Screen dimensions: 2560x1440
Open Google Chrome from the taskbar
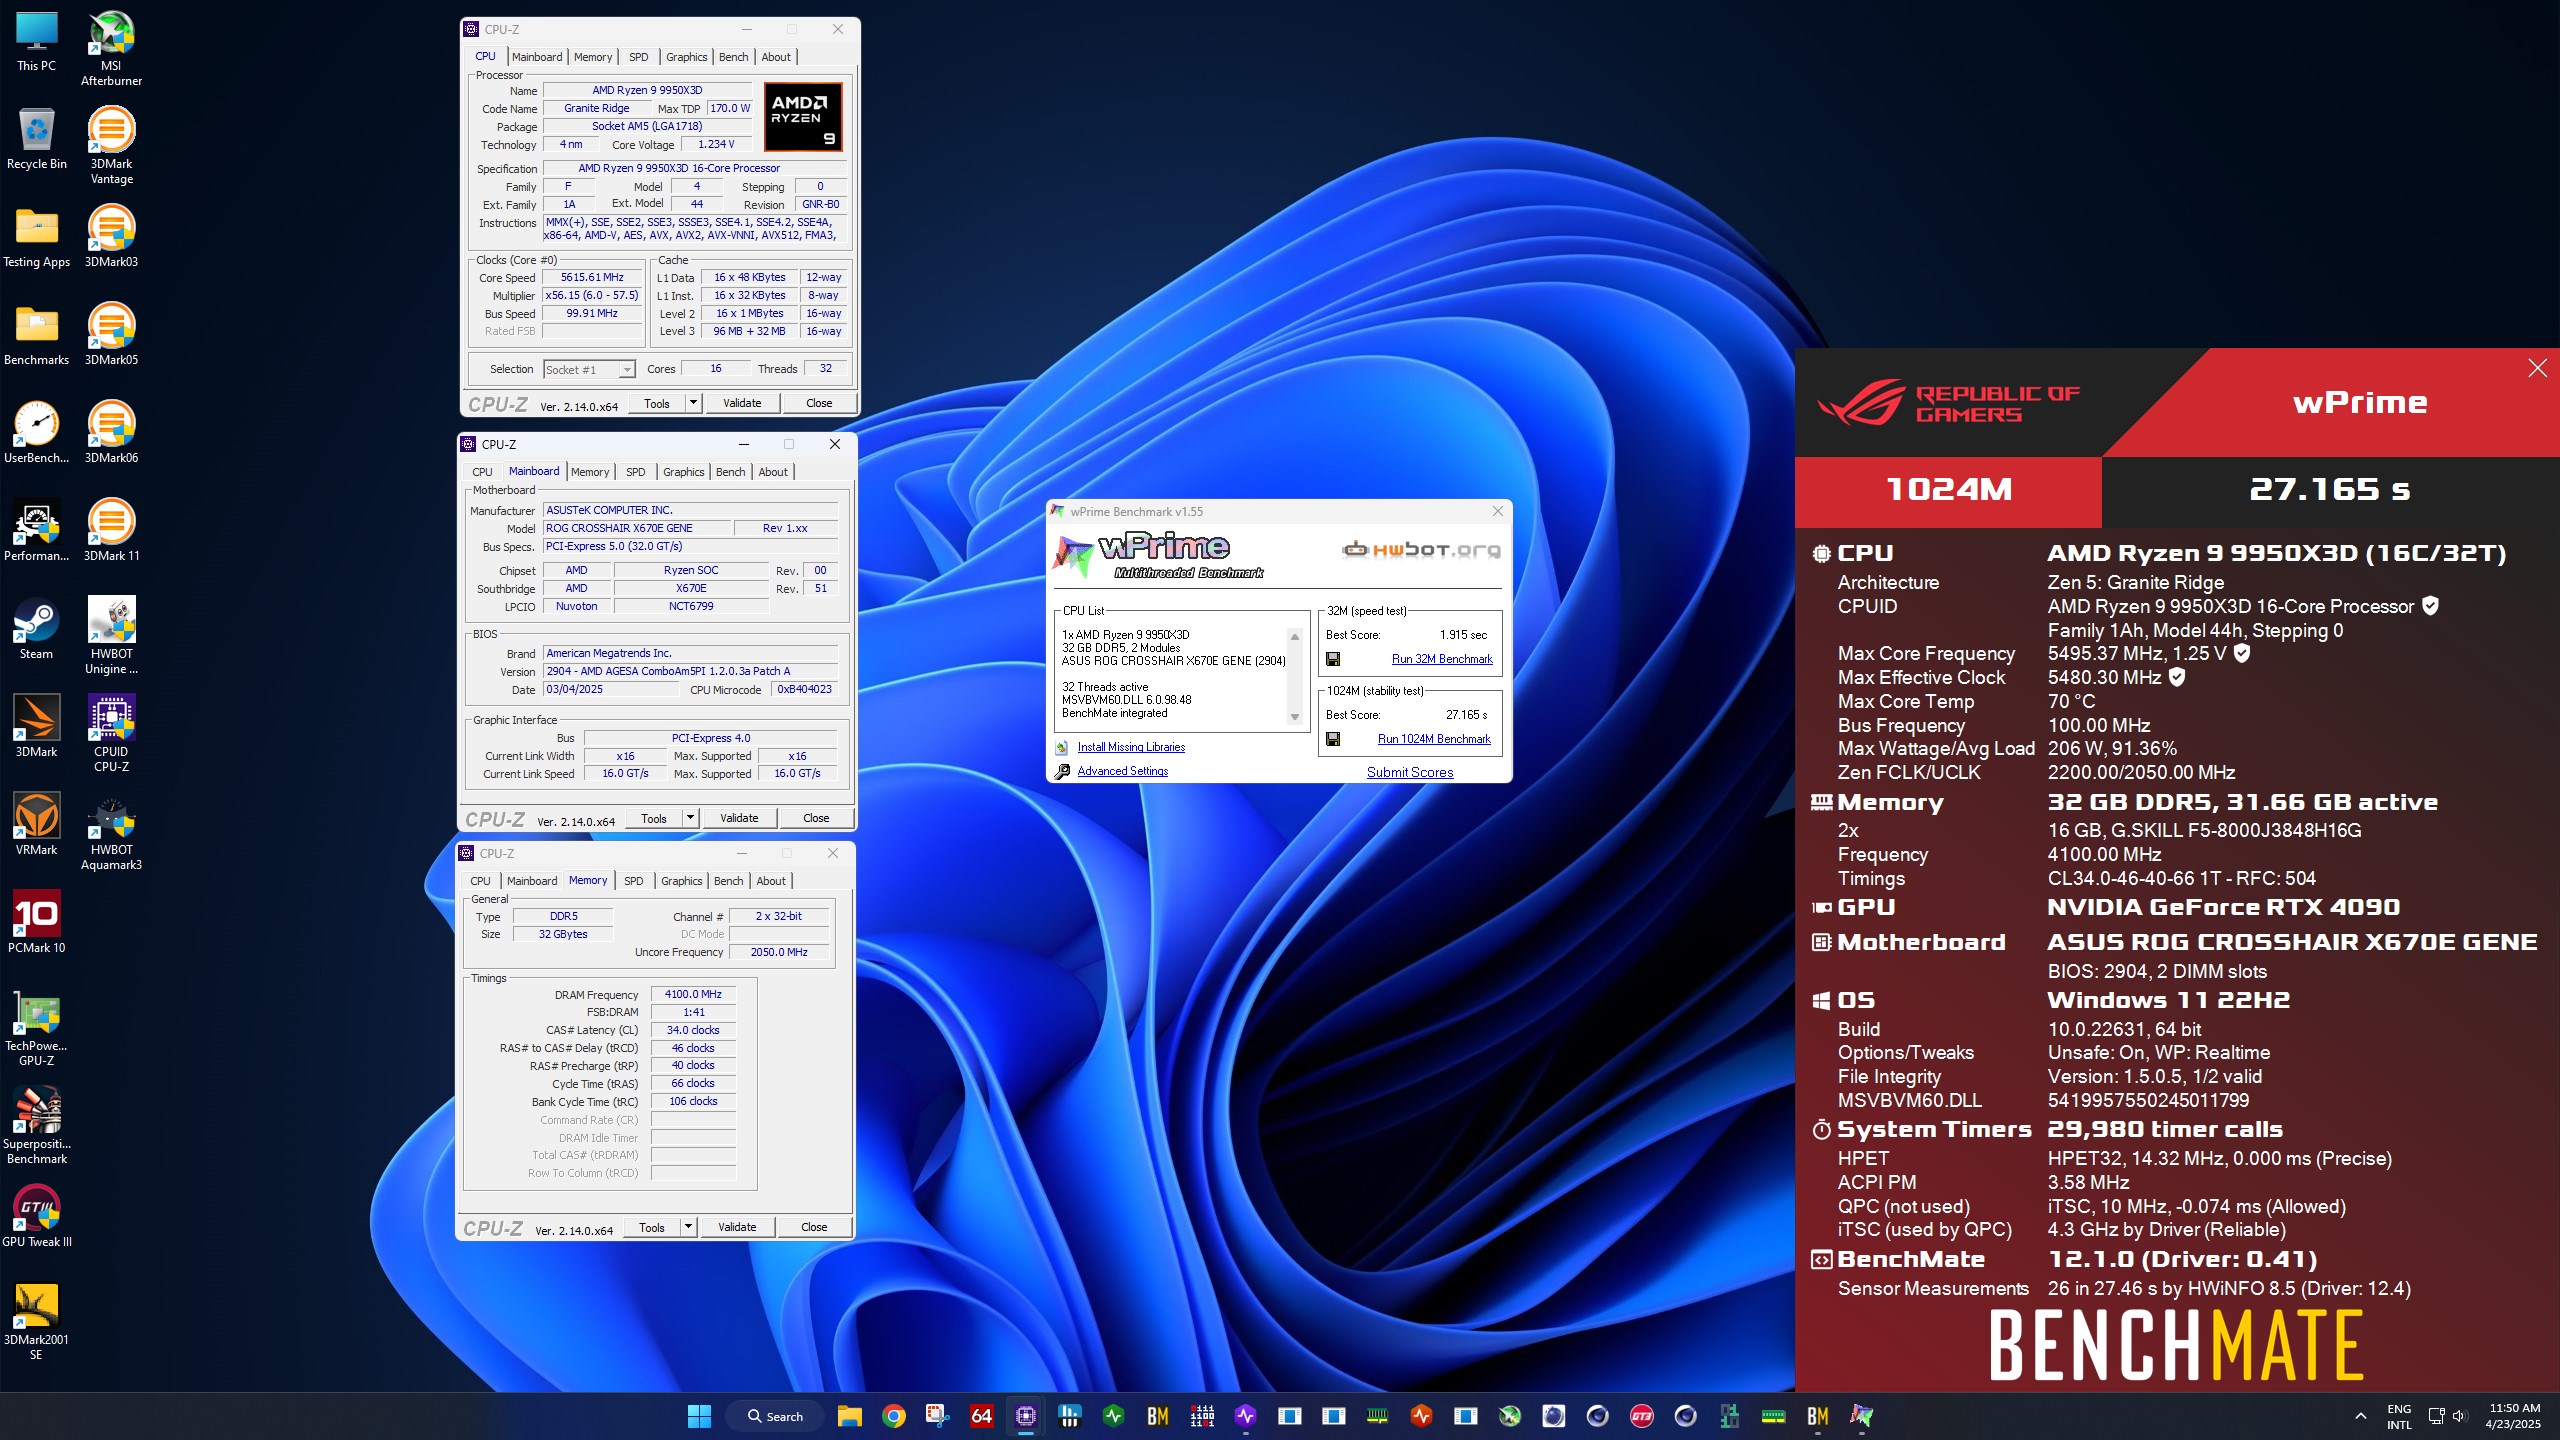(893, 1416)
